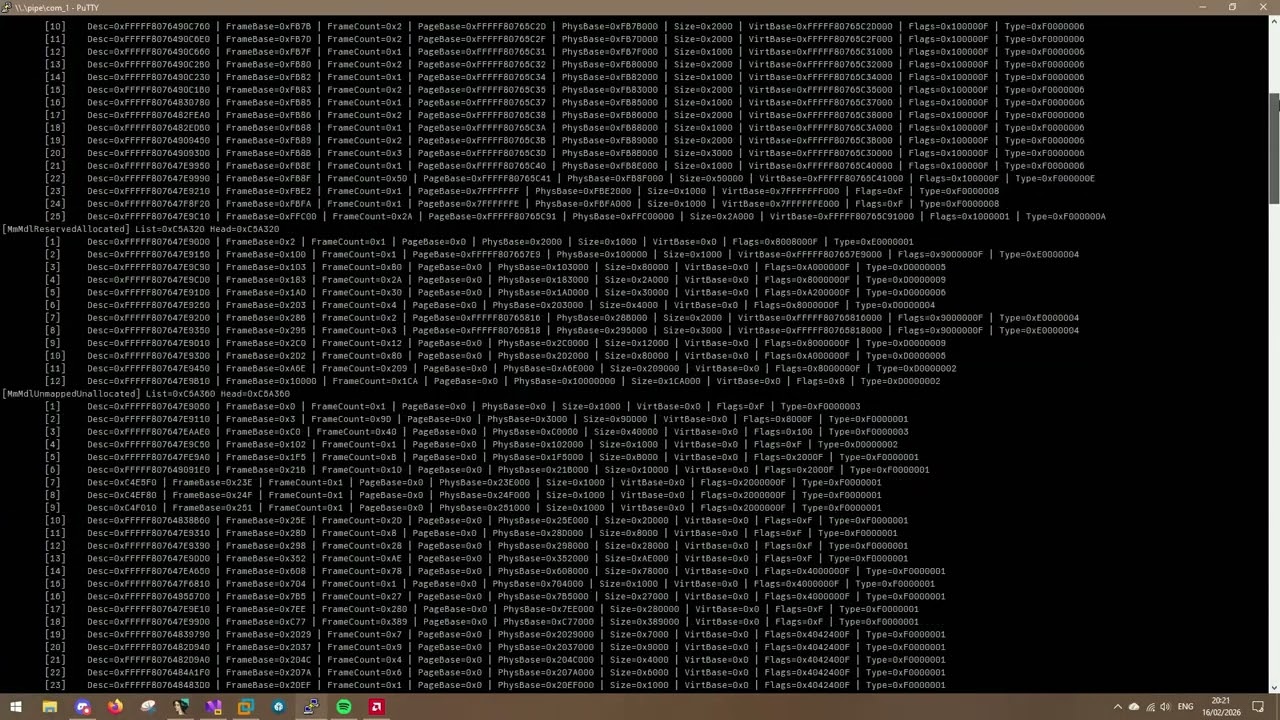The height and width of the screenshot is (720, 1280).
Task: Click Type=0xE0000001 value
Action: point(874,242)
